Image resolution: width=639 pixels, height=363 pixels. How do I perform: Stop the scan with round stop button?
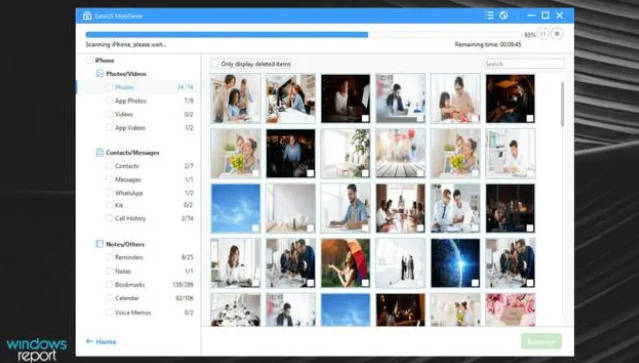(x=557, y=34)
